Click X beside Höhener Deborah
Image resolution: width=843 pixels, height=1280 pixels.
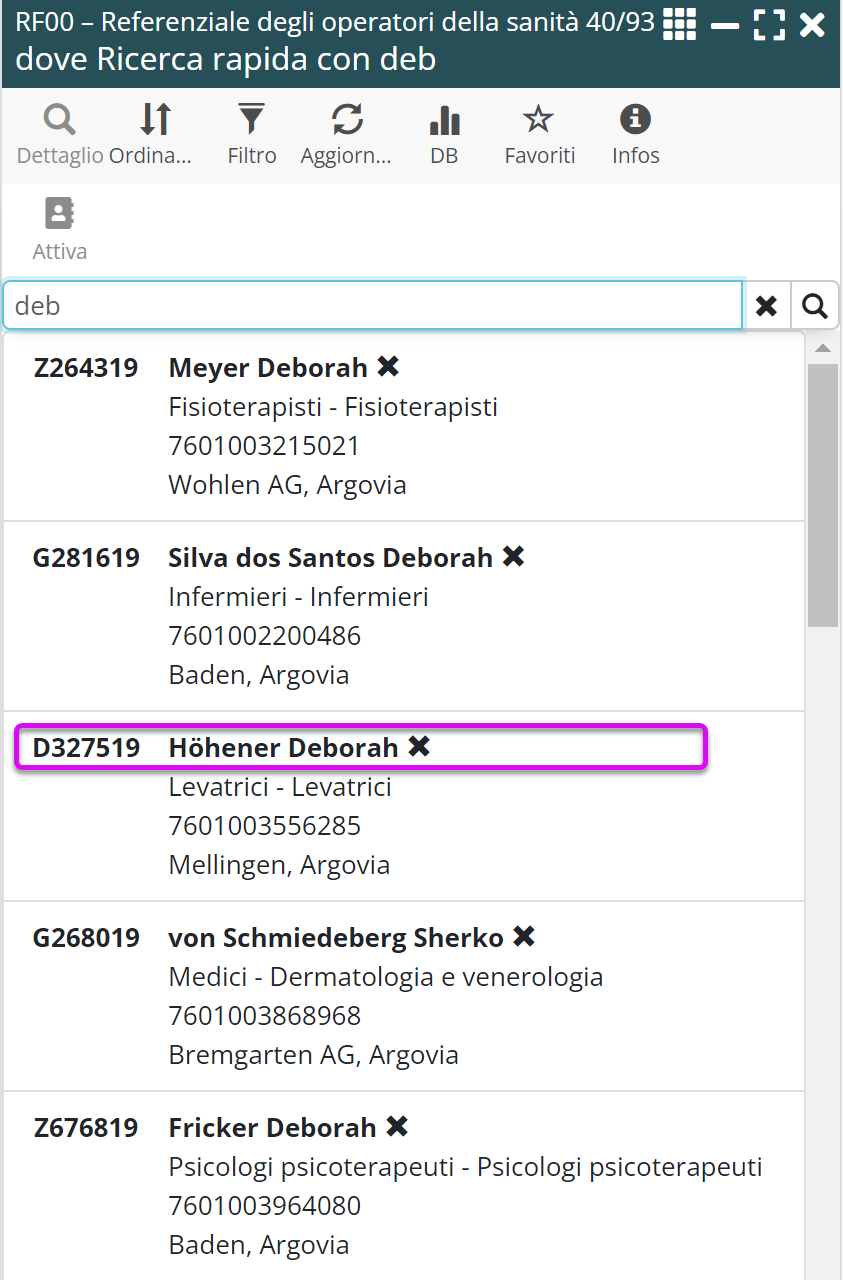[419, 747]
